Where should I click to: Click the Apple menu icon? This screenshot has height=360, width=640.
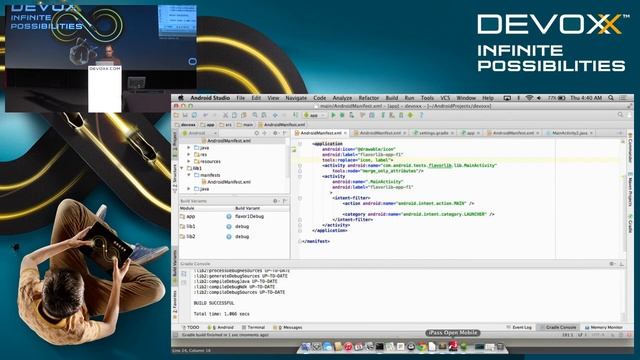click(x=181, y=98)
